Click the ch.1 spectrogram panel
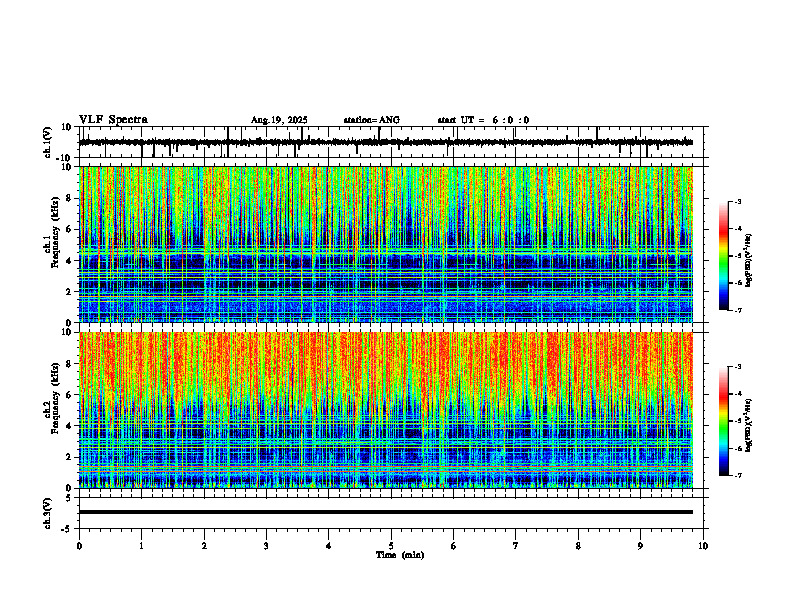The image size is (792, 612). tap(385, 244)
